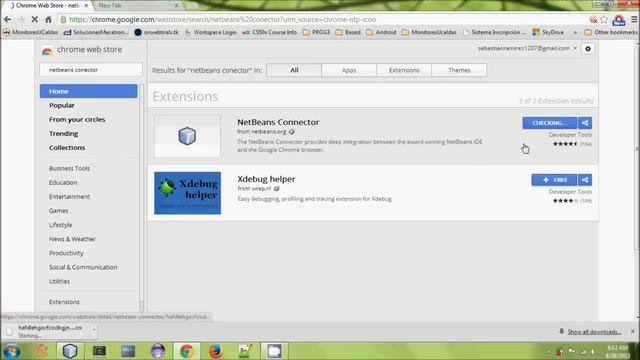Open Extensions link in sidebar

64,302
